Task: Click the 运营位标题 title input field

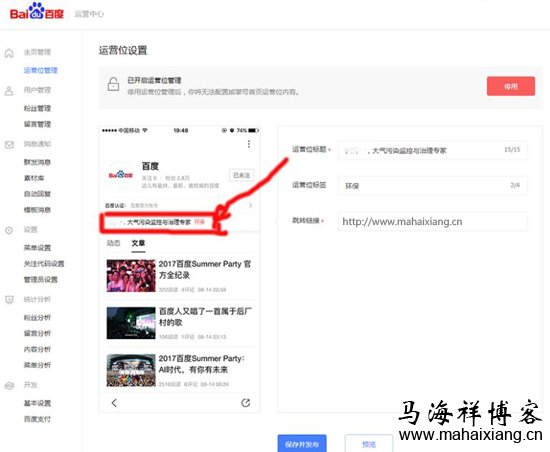Action: tap(432, 150)
